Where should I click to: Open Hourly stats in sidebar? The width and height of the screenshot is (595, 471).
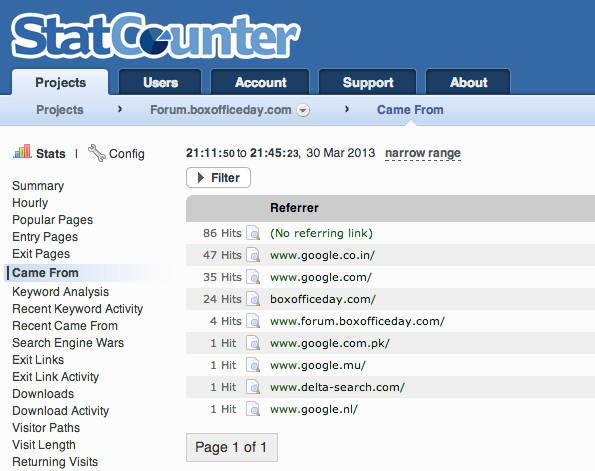pos(30,203)
